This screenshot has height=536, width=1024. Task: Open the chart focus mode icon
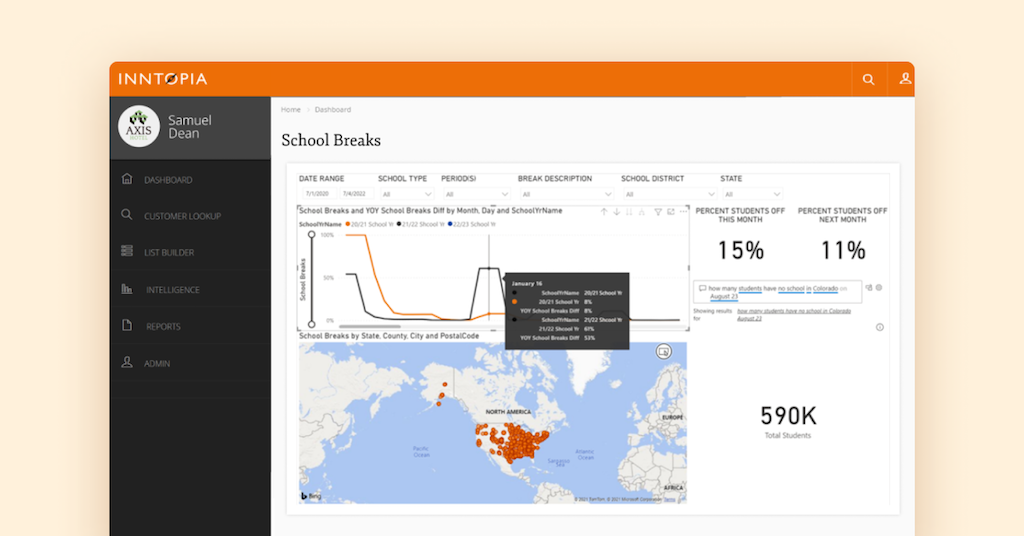(669, 212)
